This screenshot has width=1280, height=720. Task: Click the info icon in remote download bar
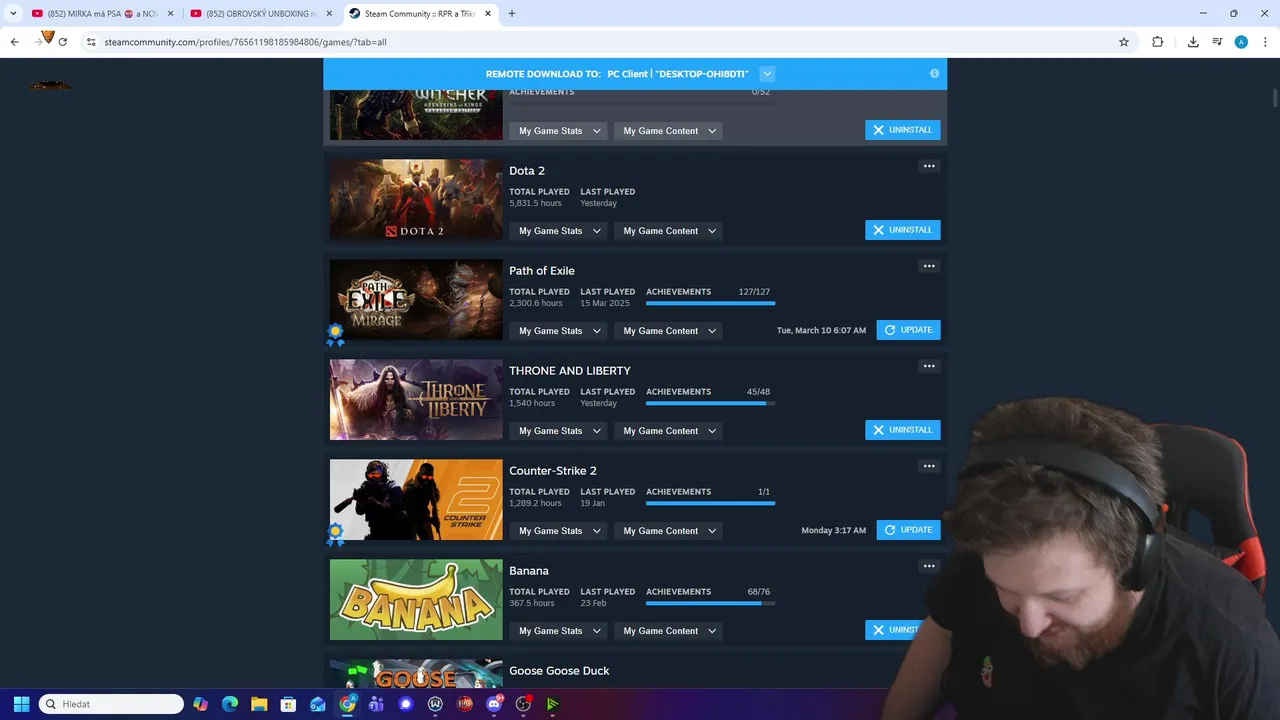click(935, 74)
